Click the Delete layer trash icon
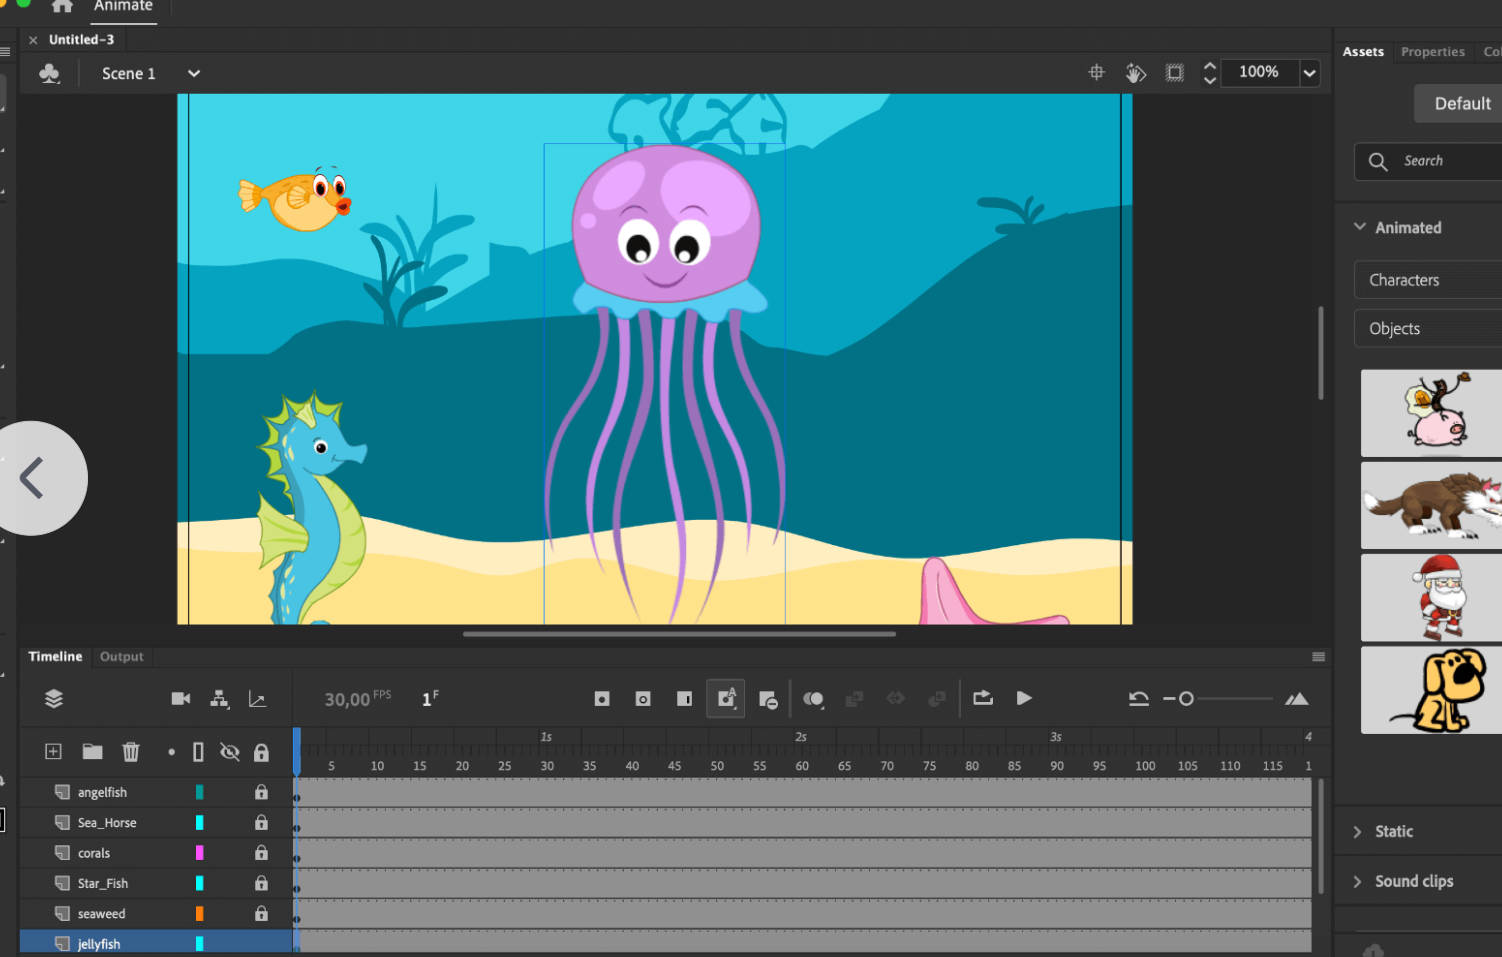The height and width of the screenshot is (957, 1502). coord(131,752)
